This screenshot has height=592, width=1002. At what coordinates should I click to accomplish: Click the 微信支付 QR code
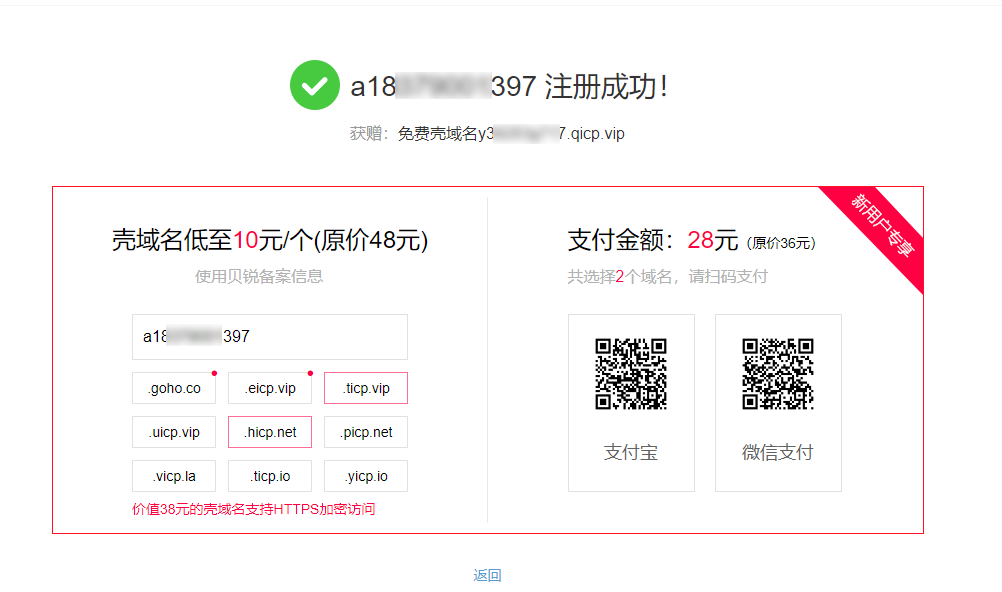[778, 374]
